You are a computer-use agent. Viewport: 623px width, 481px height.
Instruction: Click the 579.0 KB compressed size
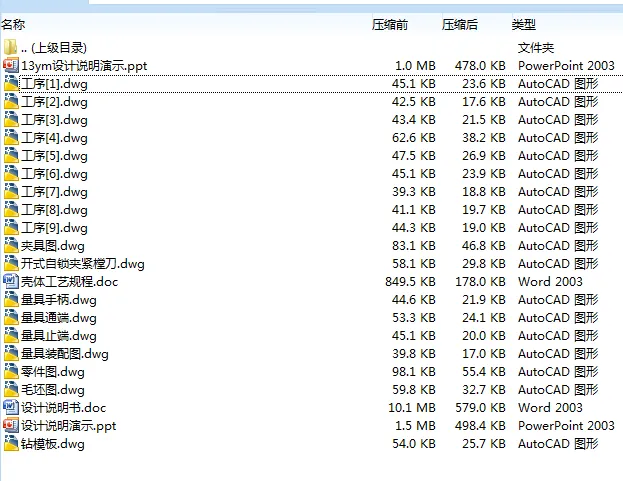480,408
